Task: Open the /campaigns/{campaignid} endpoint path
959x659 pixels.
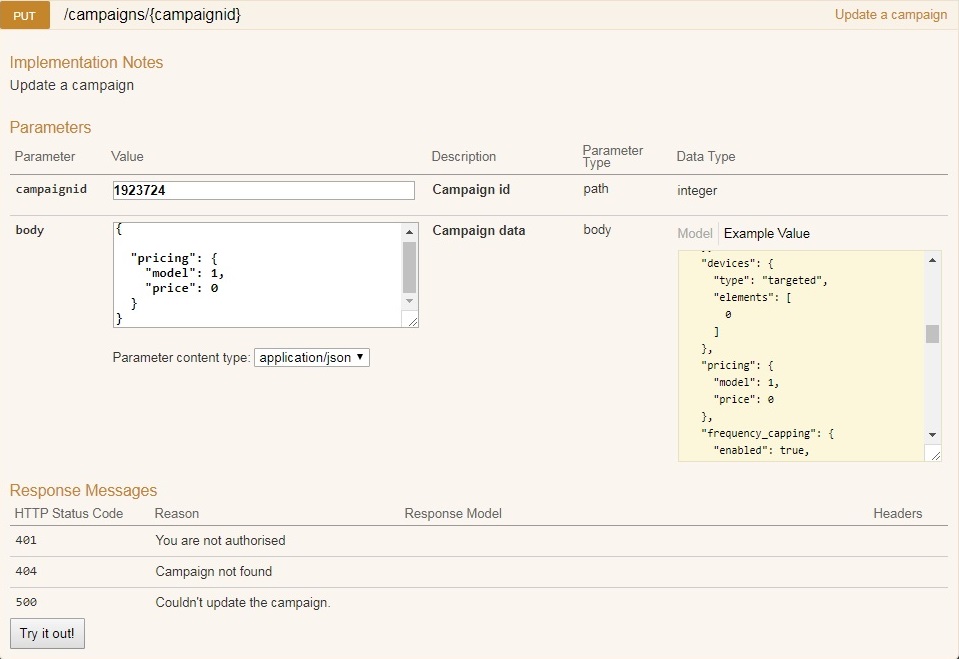Action: (x=152, y=15)
